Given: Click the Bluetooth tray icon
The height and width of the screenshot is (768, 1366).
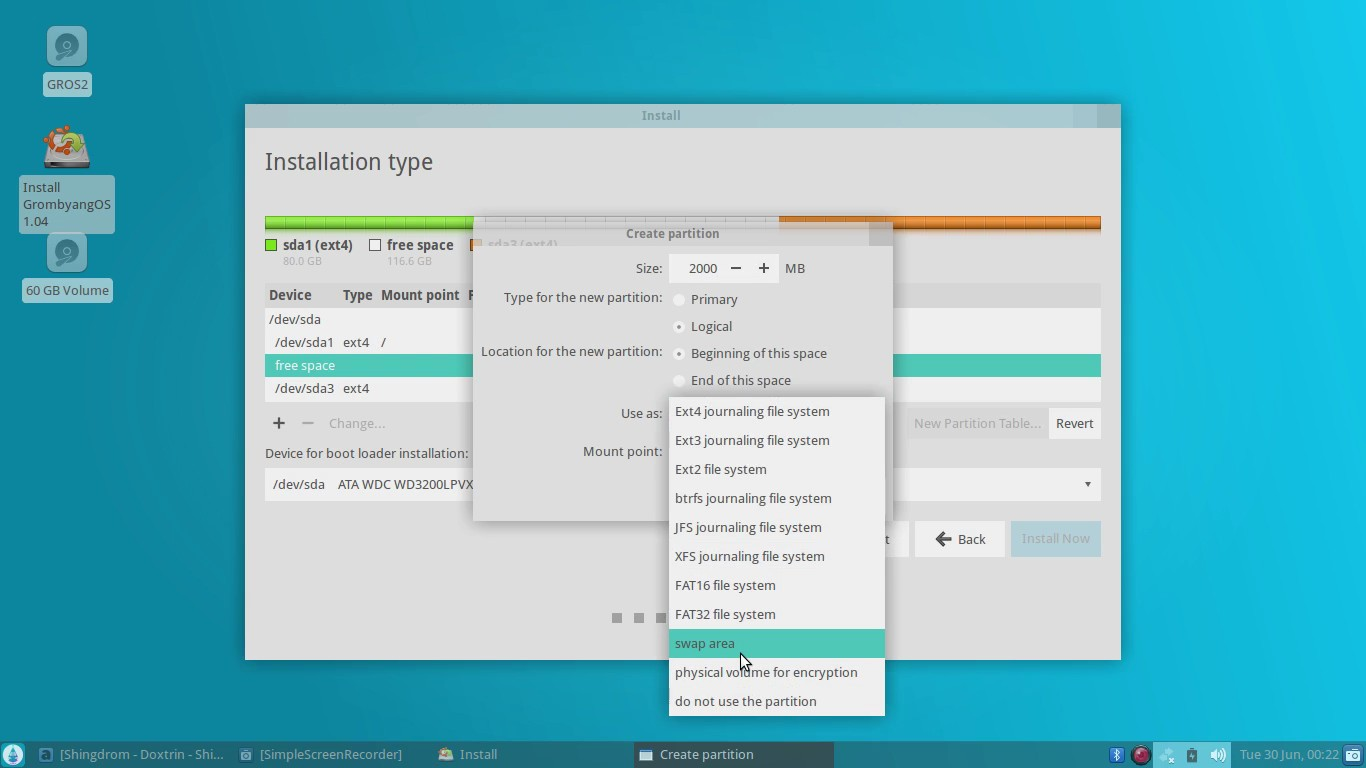Looking at the screenshot, I should click(x=1117, y=755).
